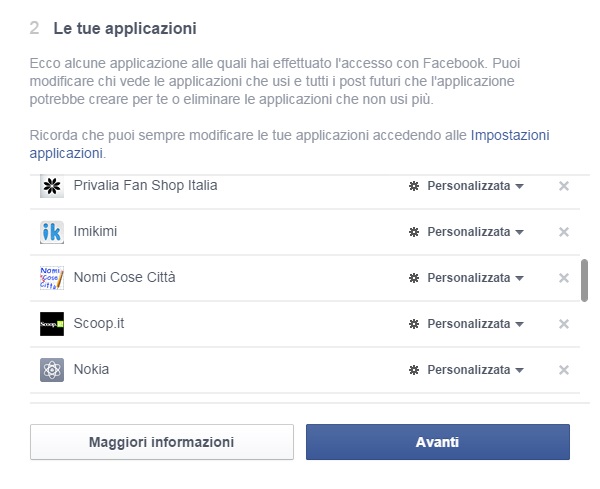
Task: Click the Scoop.it app icon
Action: click(52, 324)
